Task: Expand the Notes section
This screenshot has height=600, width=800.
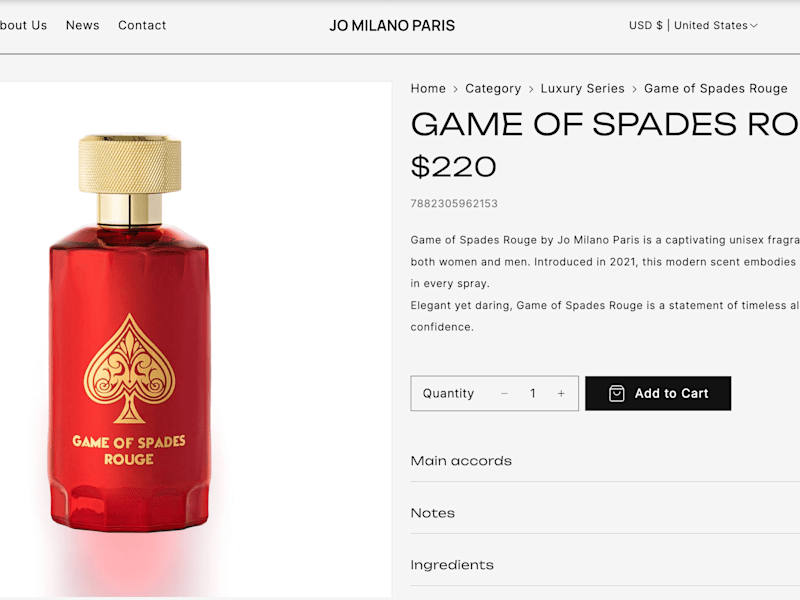Action: [x=605, y=513]
